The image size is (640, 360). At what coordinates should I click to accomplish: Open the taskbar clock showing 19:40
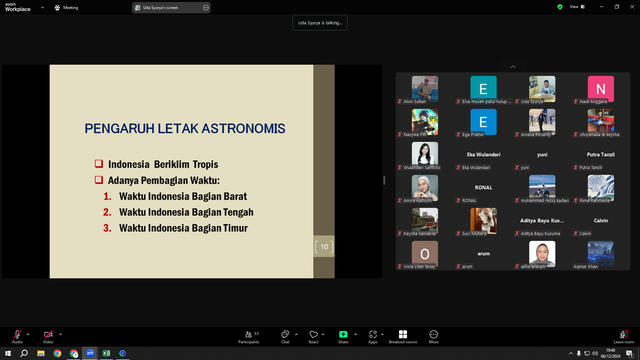[611, 353]
